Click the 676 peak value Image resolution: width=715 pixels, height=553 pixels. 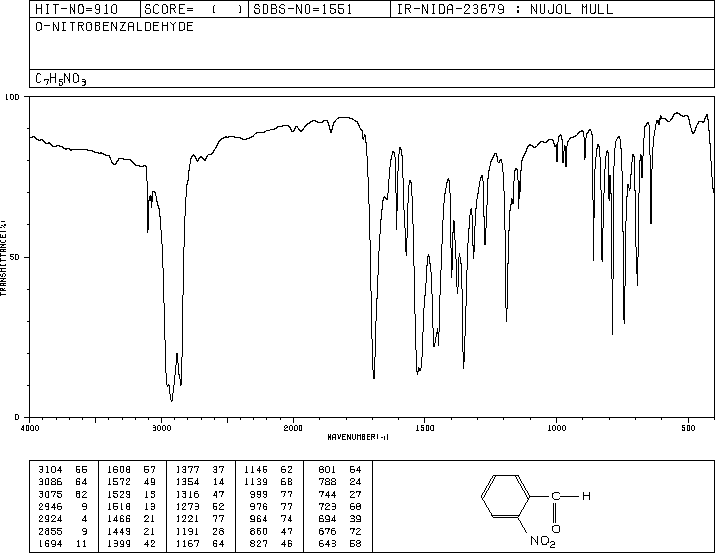point(327,531)
